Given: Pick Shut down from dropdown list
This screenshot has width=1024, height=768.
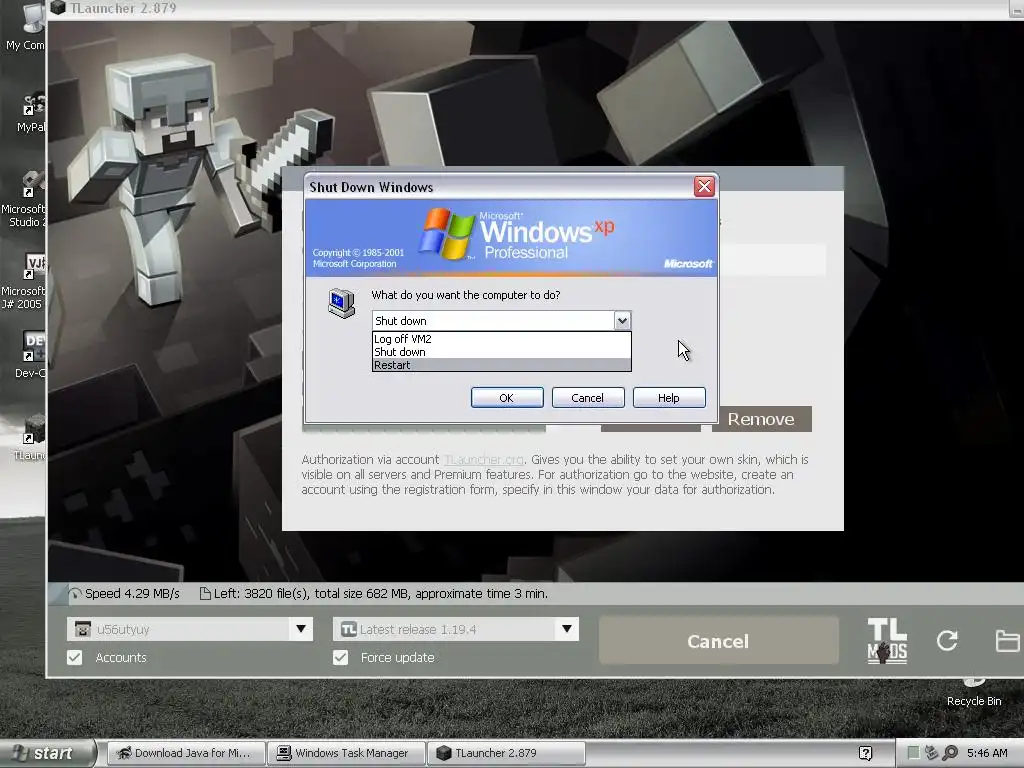Looking at the screenshot, I should [x=502, y=352].
